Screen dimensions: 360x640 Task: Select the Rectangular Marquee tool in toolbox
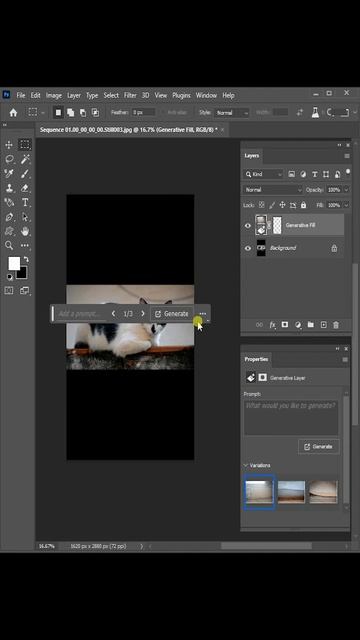click(x=25, y=144)
